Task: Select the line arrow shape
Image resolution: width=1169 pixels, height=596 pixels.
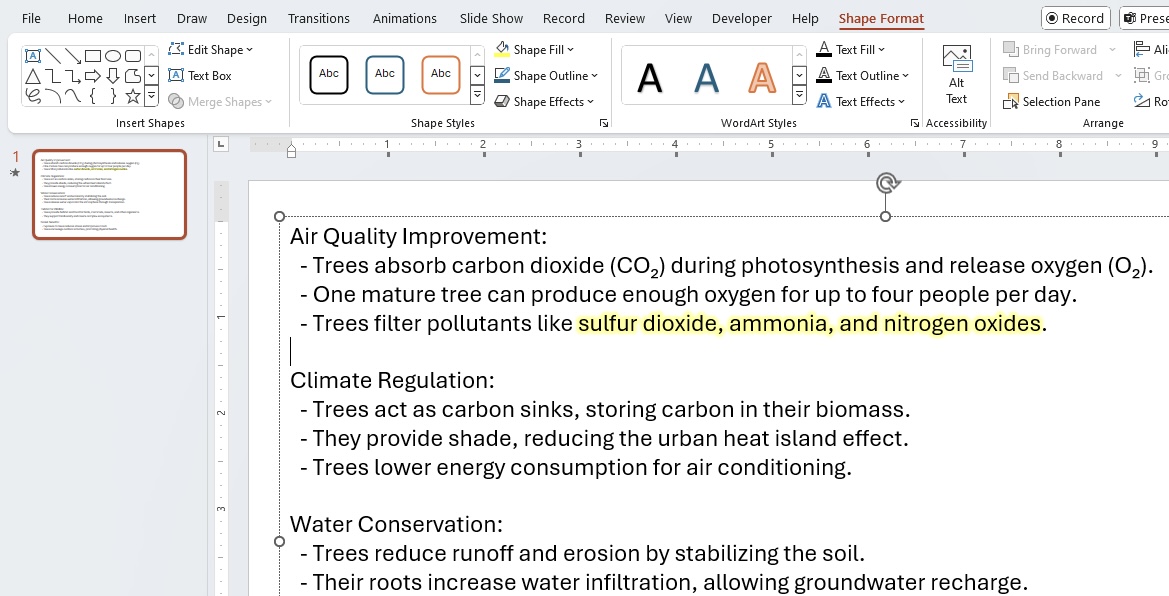Action: (x=73, y=56)
